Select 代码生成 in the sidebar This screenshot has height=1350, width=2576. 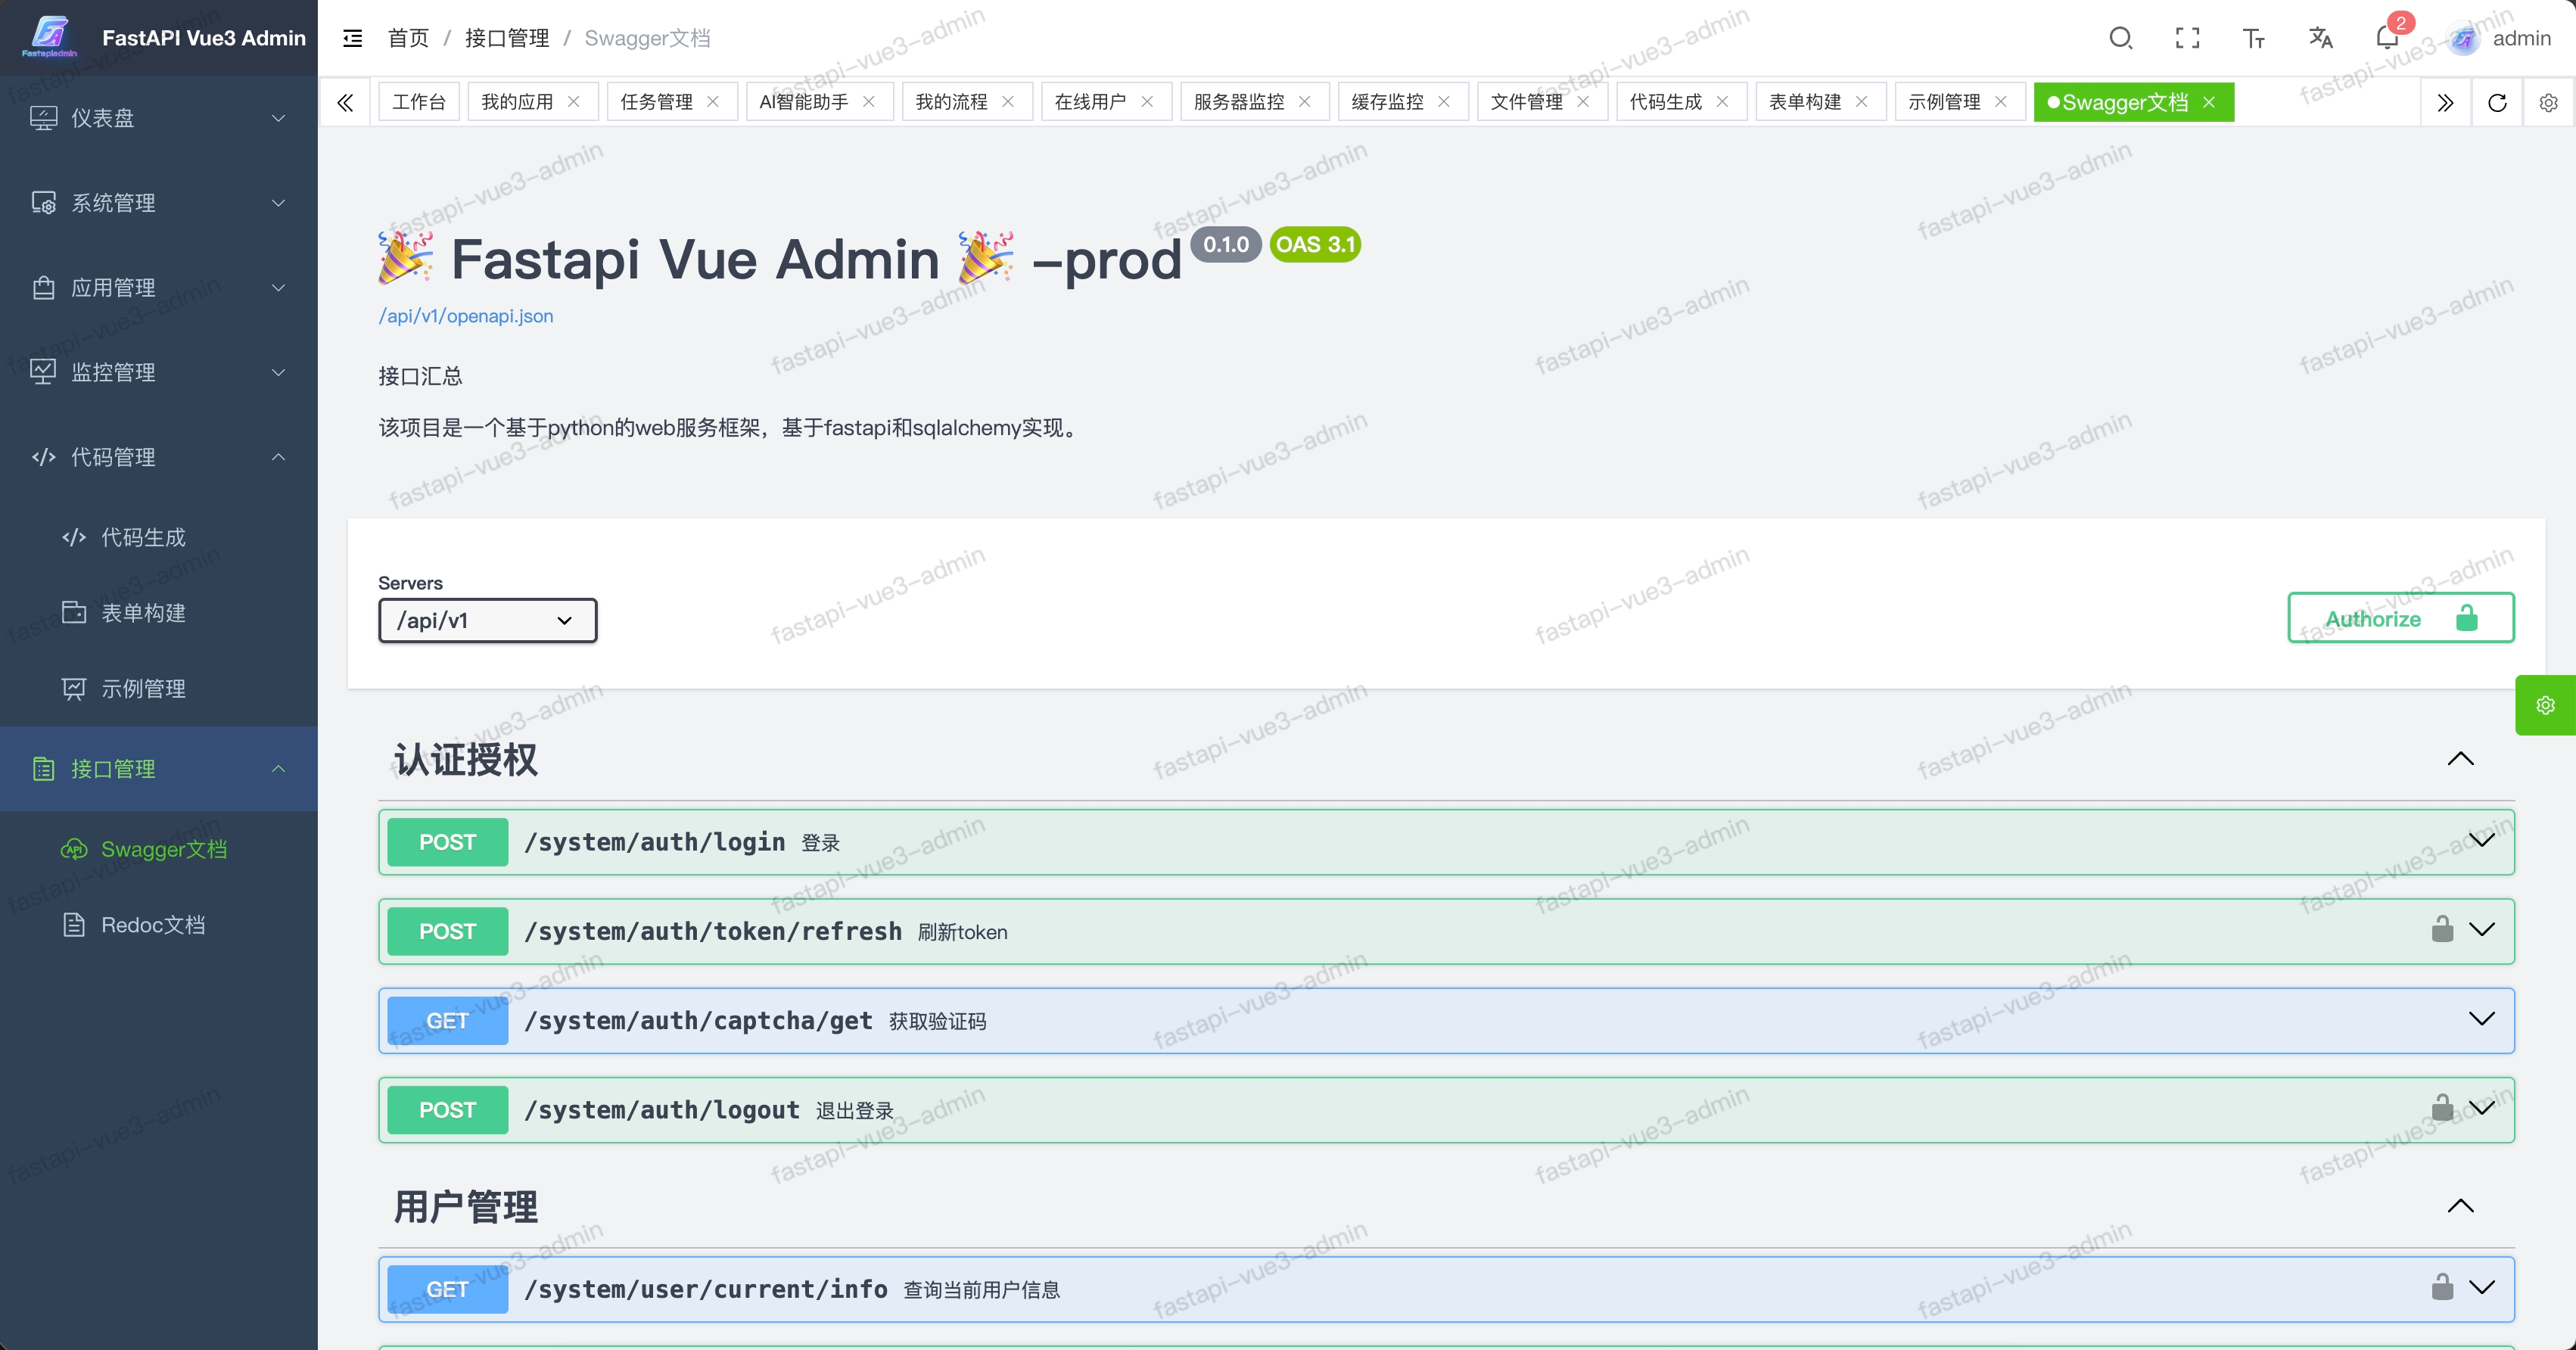click(159, 537)
